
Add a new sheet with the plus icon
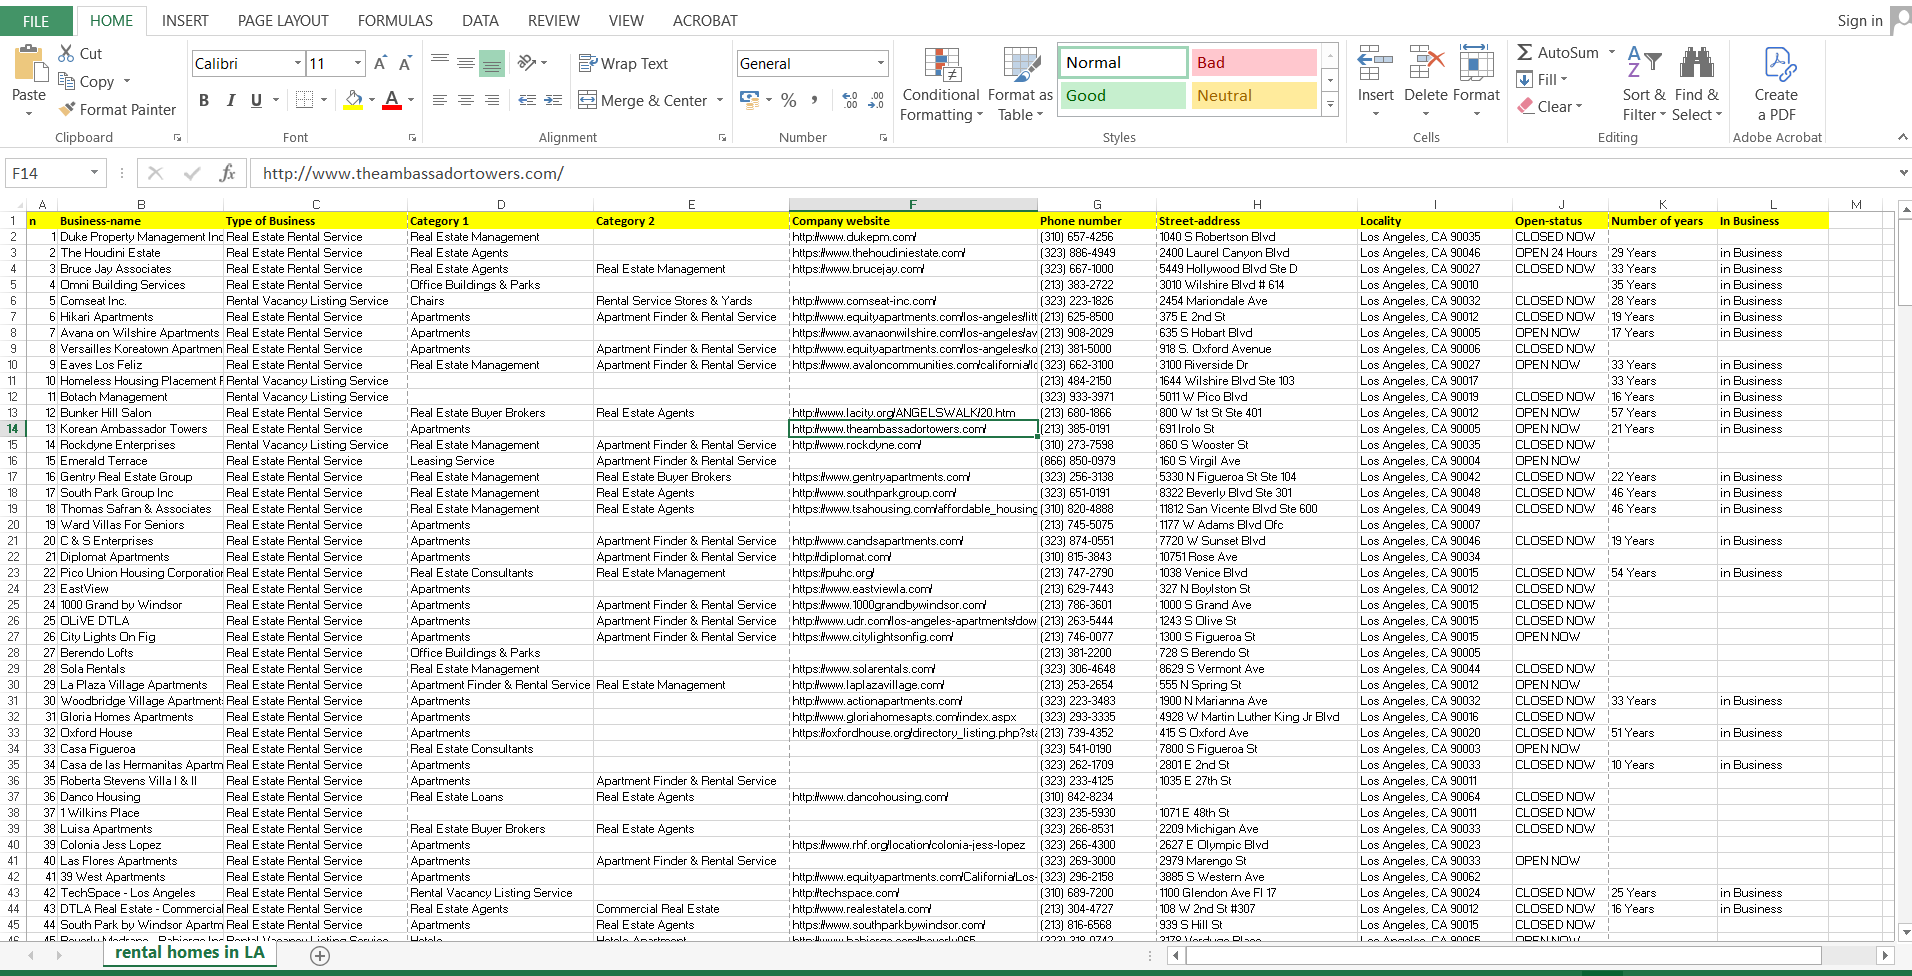(x=320, y=956)
